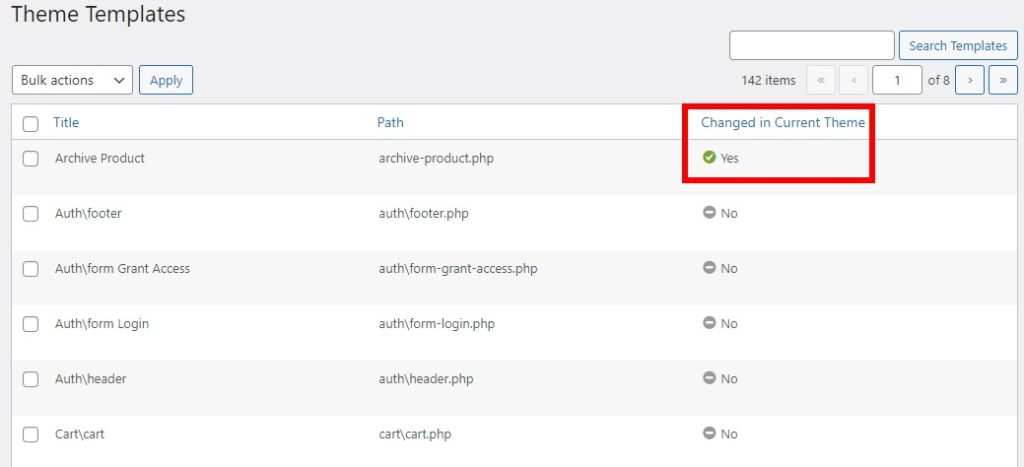Click the current page number field
Viewport: 1024px width, 467px height.
point(897,80)
